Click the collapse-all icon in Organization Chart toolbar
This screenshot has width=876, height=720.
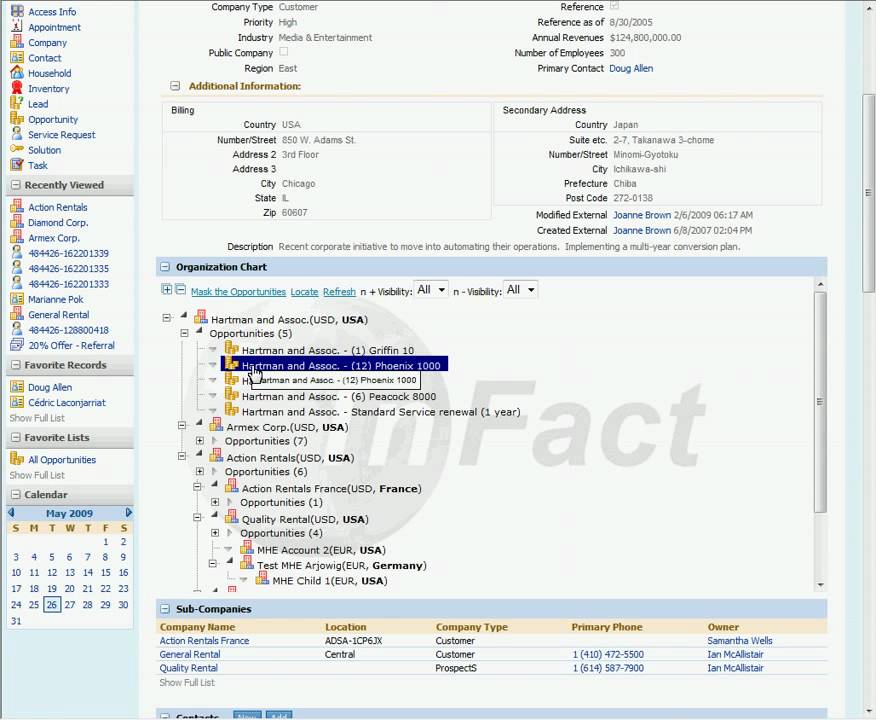coord(180,289)
